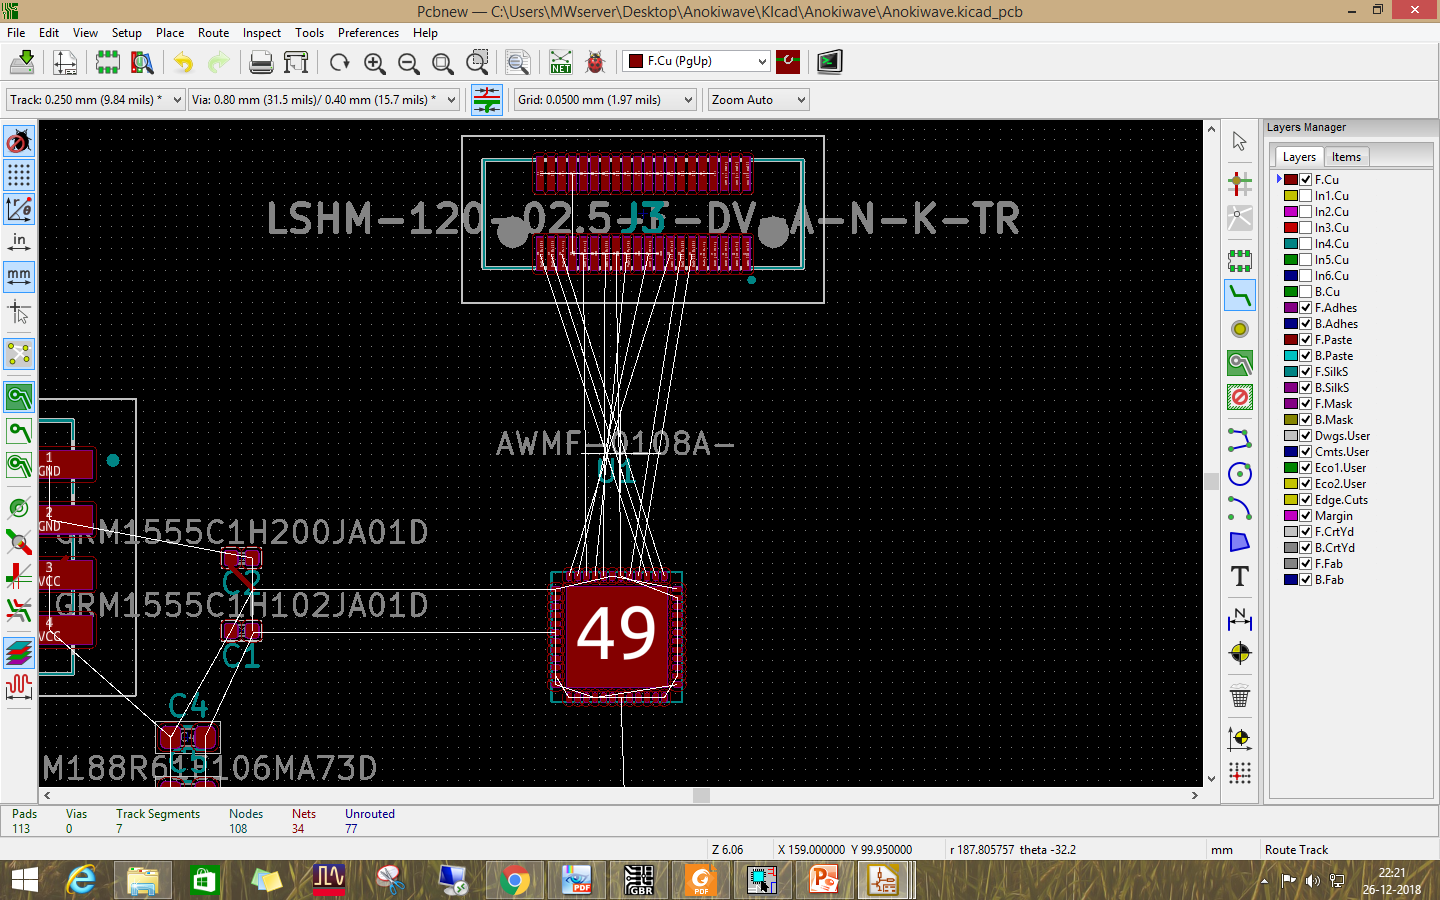Set units to inches

pos(19,242)
